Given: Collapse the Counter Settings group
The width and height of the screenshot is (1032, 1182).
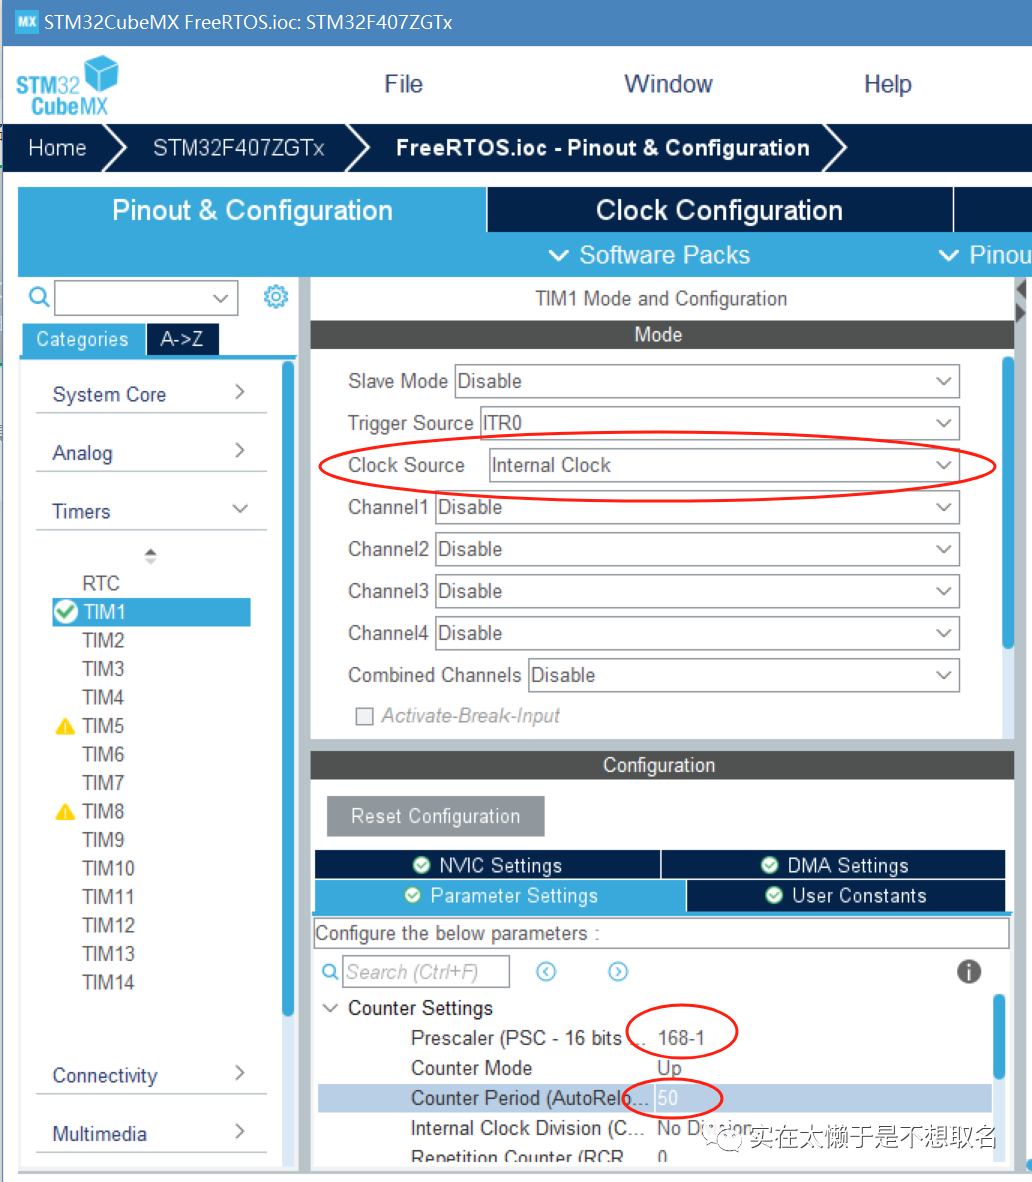Looking at the screenshot, I should [330, 1008].
